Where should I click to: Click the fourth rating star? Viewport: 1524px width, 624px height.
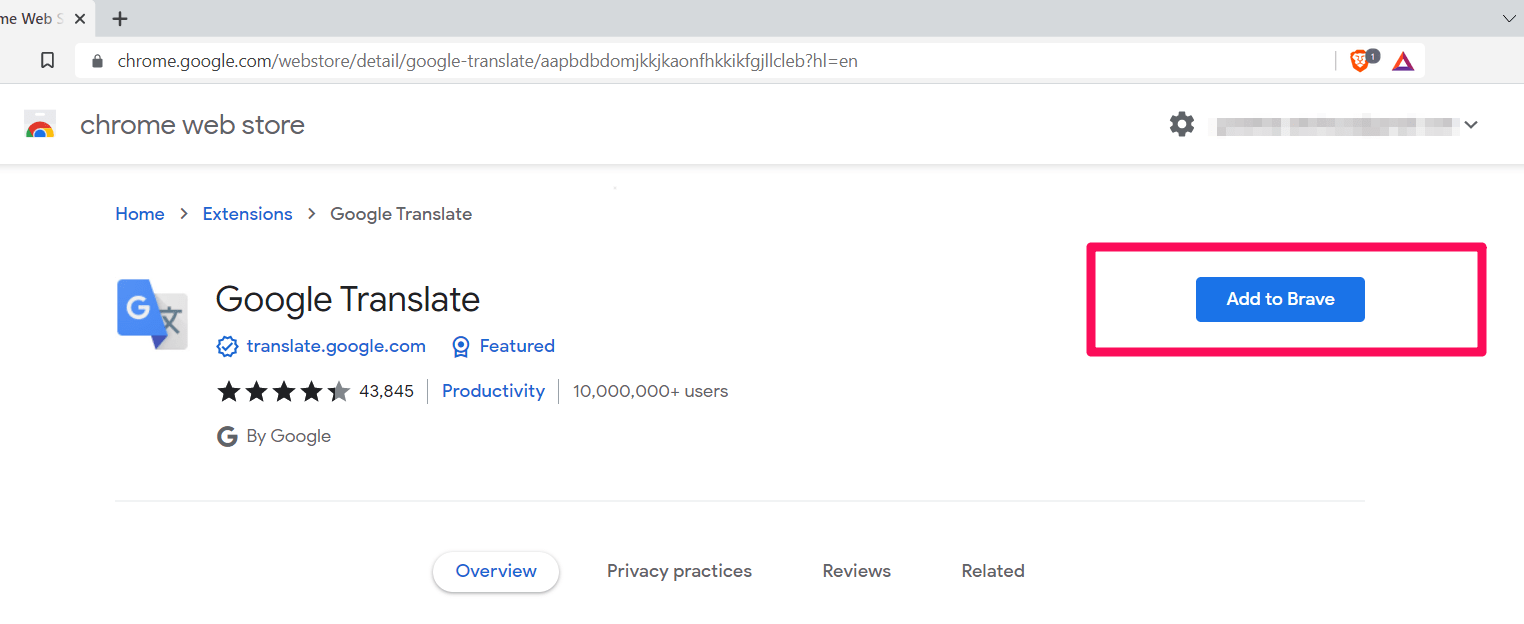[x=311, y=390]
